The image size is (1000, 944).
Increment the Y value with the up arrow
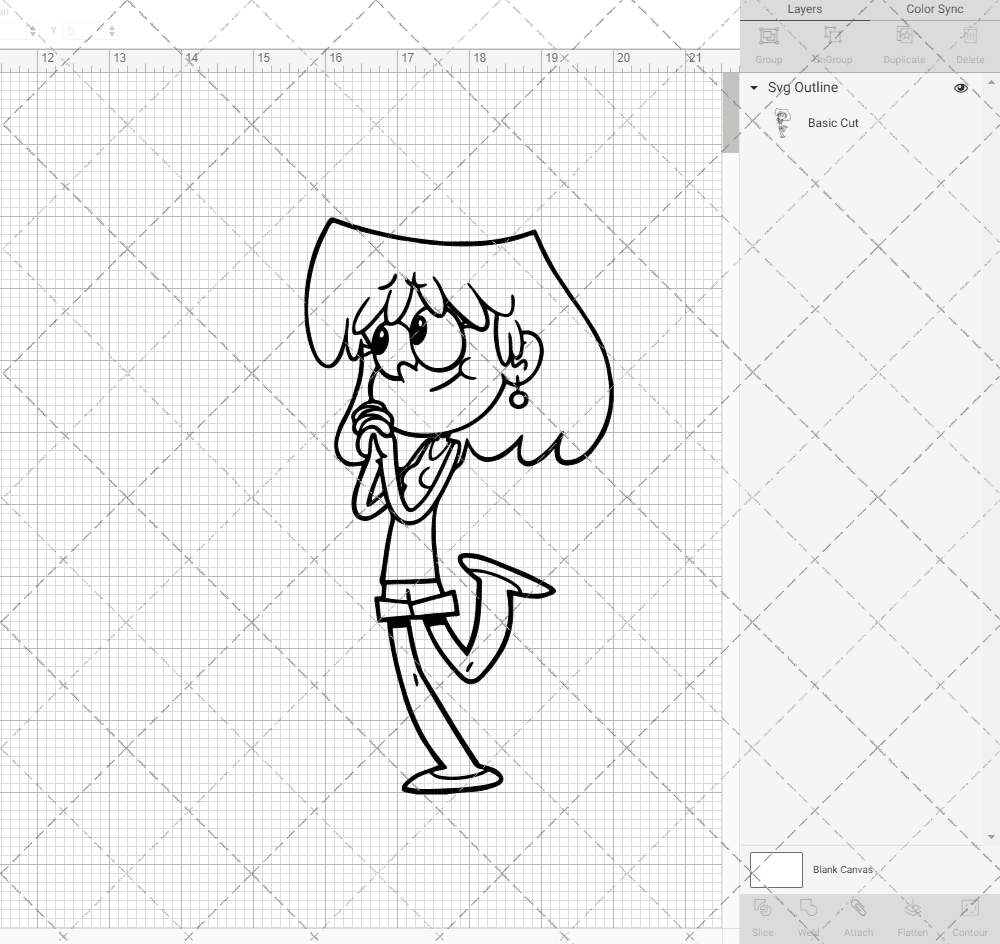[114, 26]
